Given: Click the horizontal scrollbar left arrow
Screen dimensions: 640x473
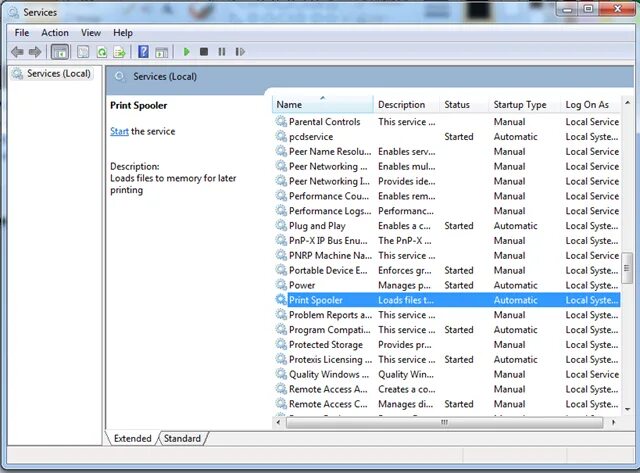Looking at the screenshot, I should [278, 422].
